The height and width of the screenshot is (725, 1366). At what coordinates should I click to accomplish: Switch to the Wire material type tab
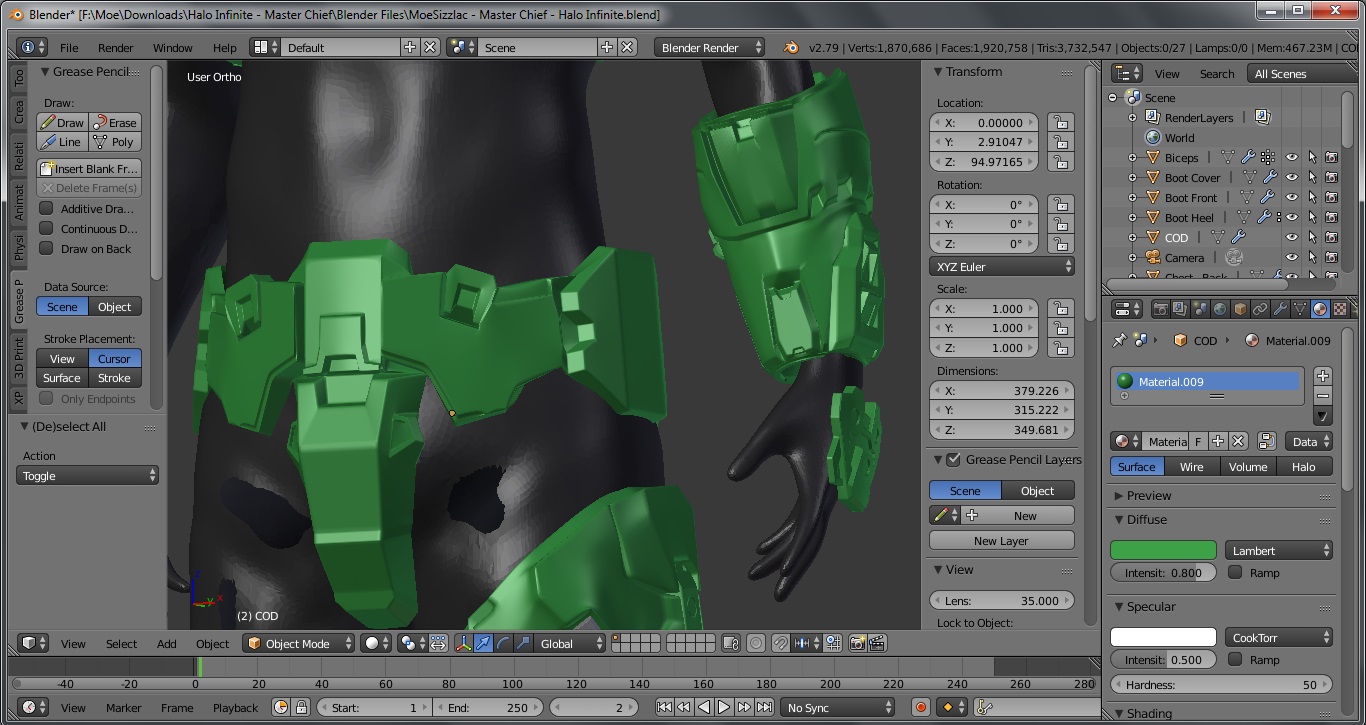coord(1191,467)
